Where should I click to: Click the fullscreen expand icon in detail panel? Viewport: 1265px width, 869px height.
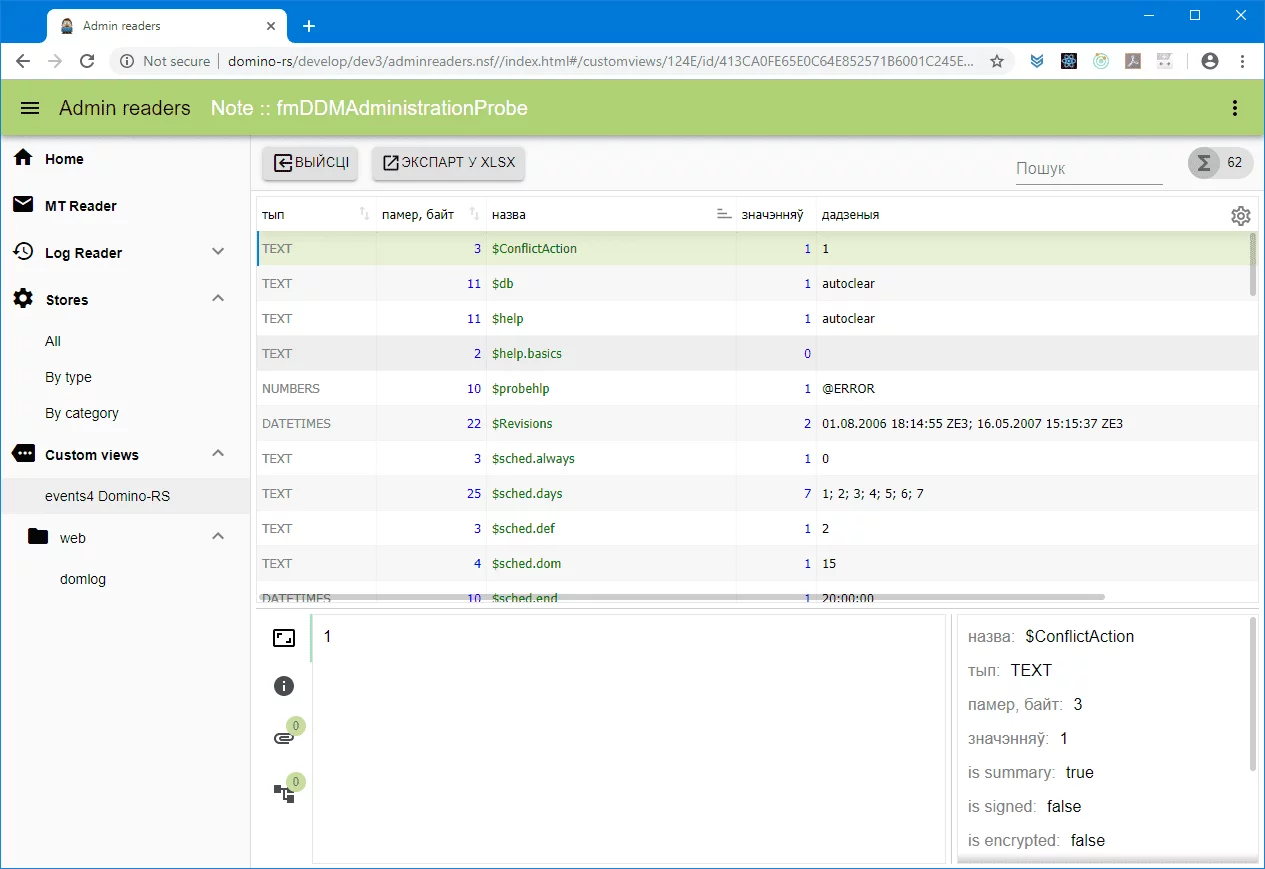(284, 638)
